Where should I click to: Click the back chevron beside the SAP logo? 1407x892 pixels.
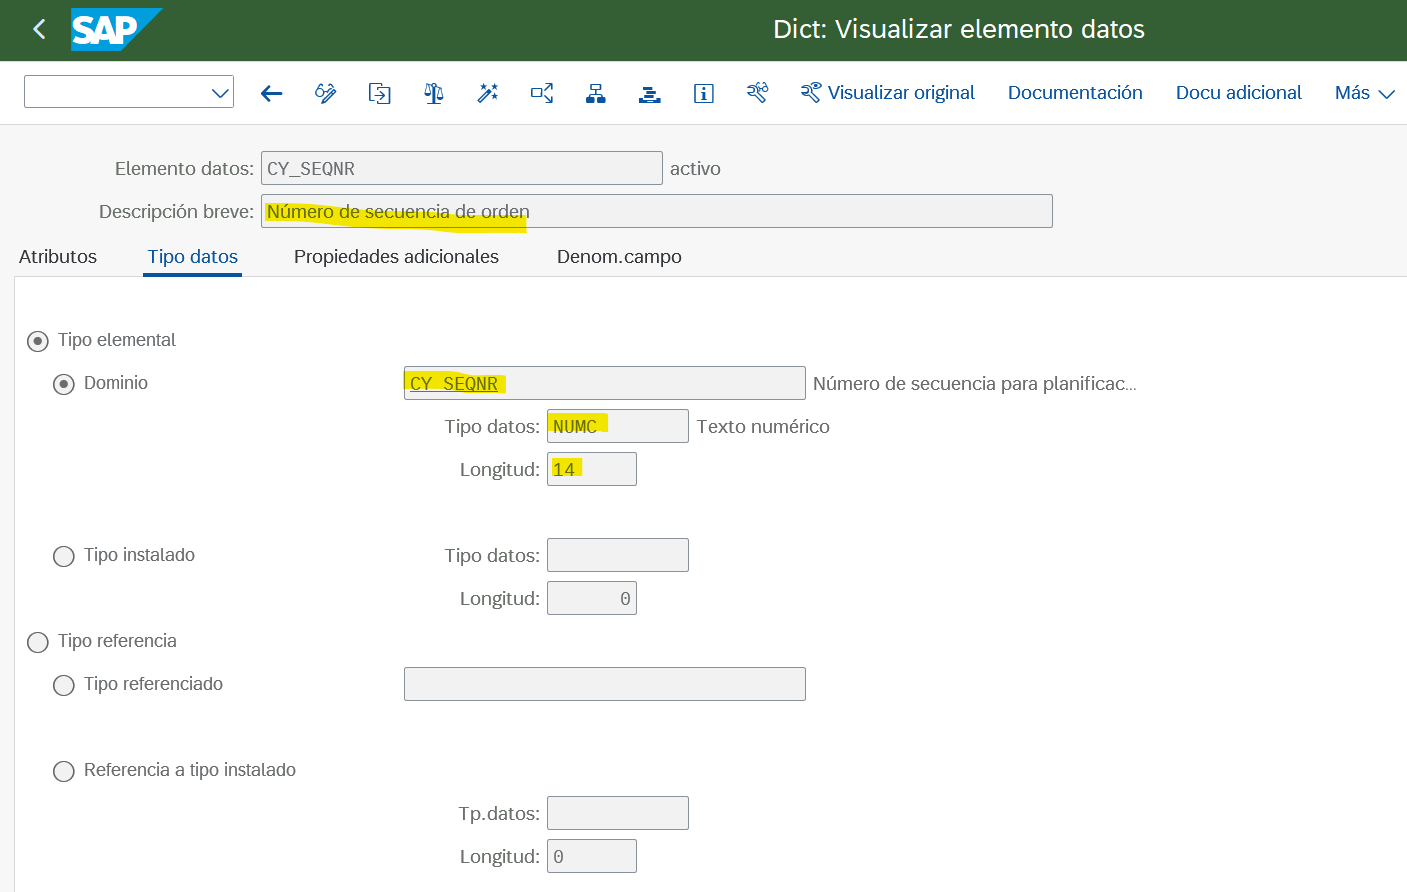pos(39,29)
